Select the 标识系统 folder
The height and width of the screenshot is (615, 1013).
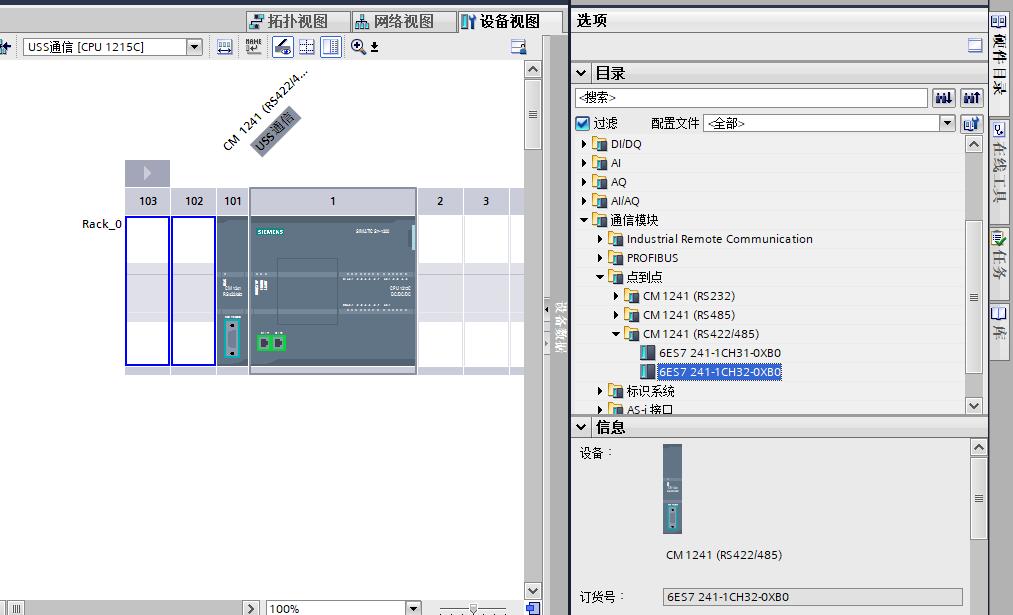[650, 391]
